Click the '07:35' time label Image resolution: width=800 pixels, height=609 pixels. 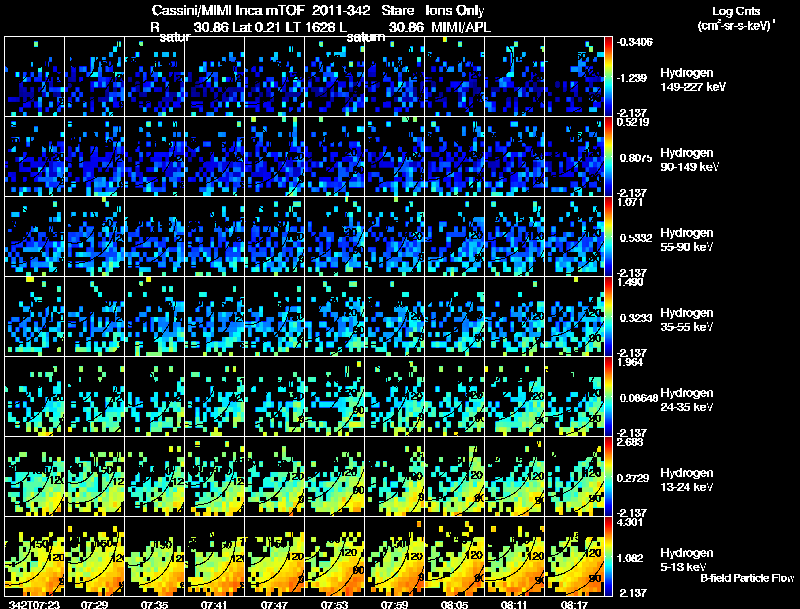(x=155, y=604)
